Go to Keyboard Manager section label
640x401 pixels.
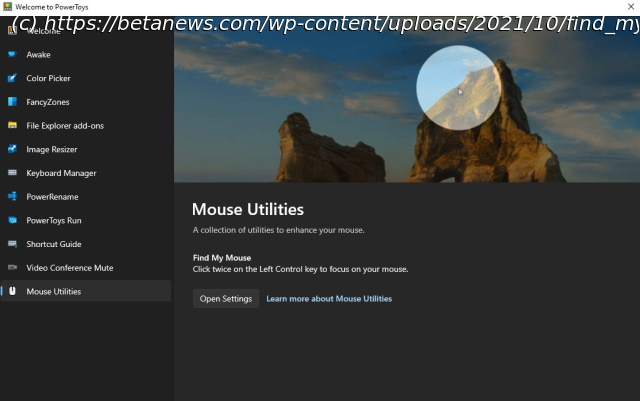point(61,173)
